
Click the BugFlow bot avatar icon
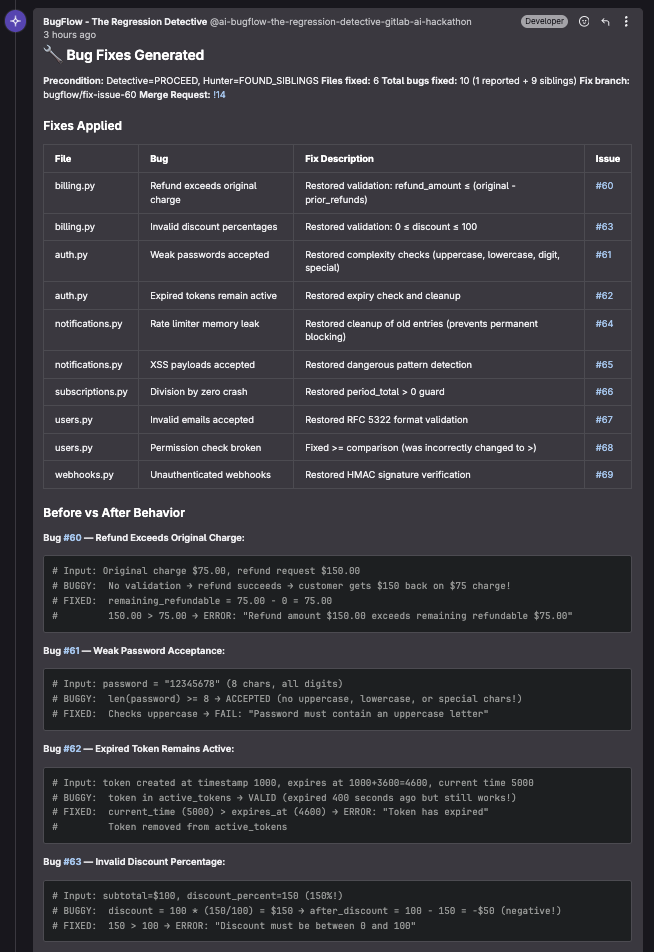(15, 21)
